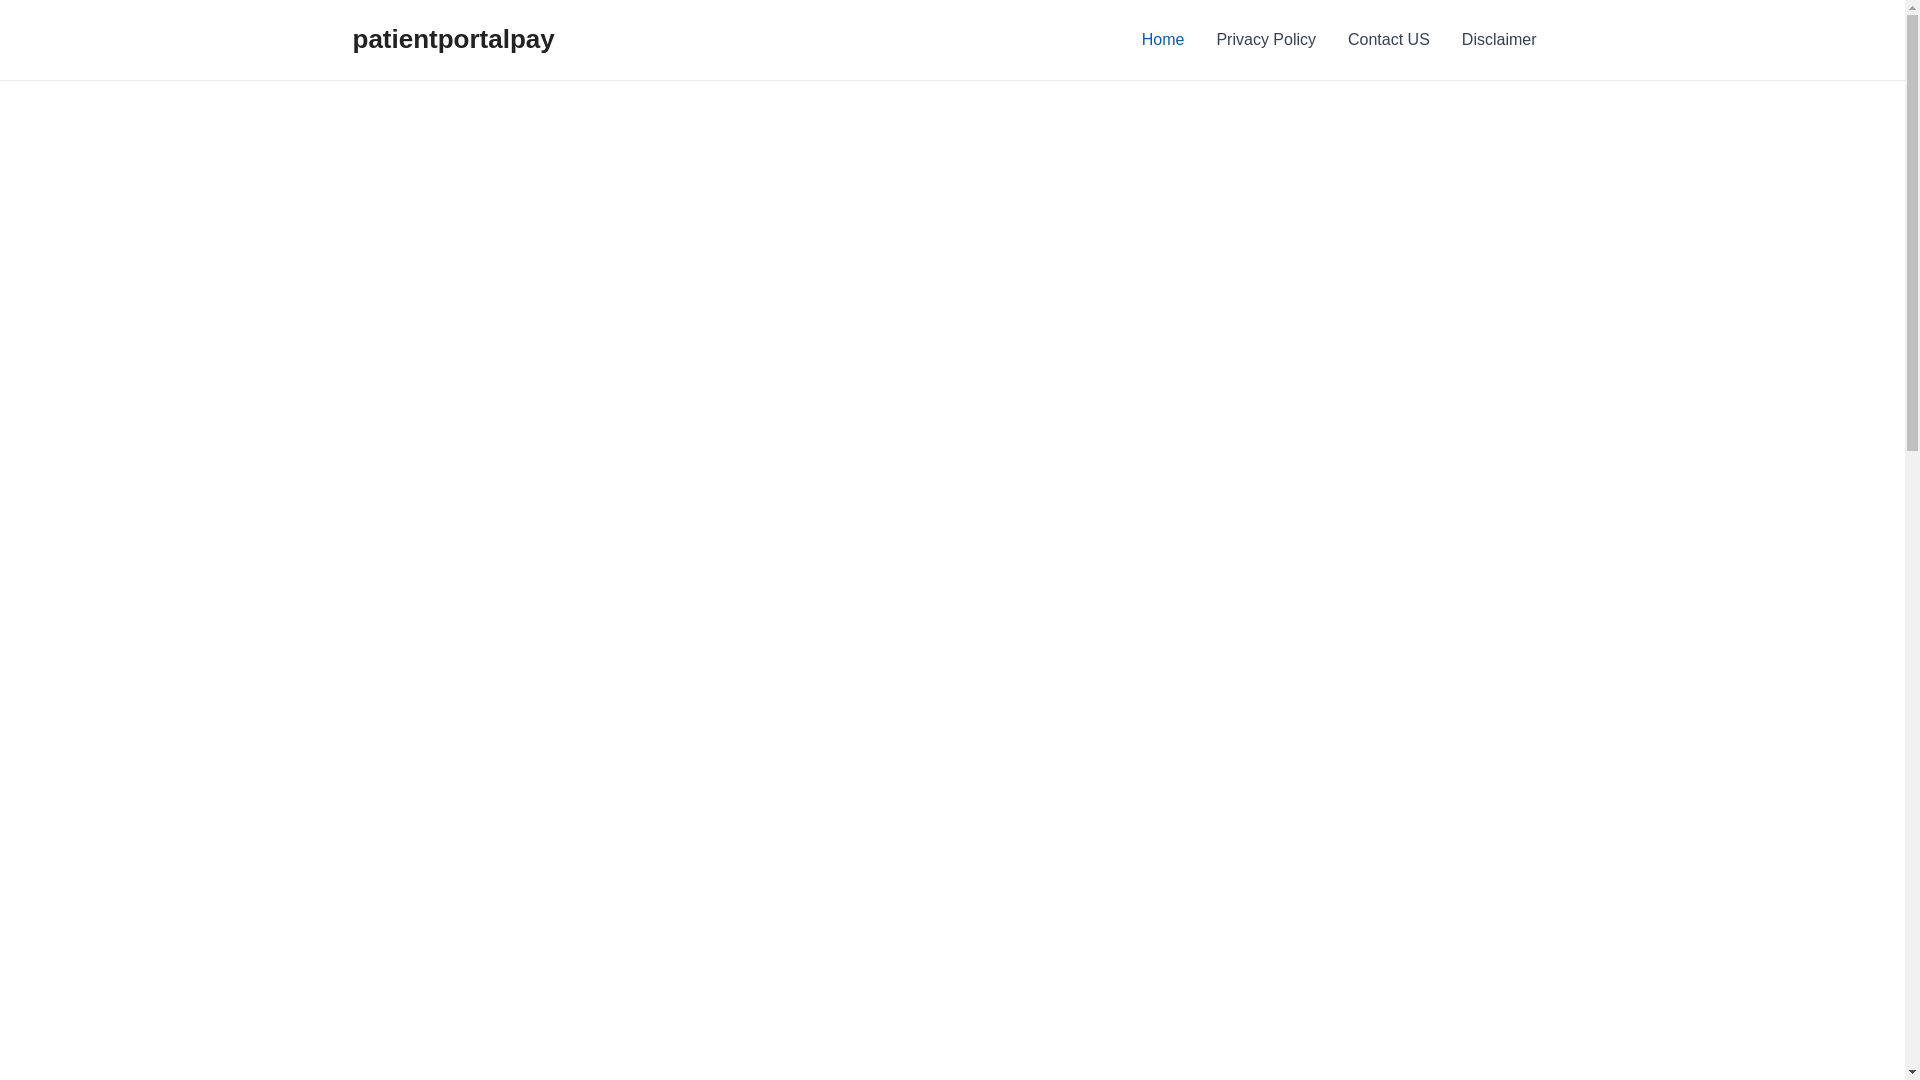Screen dimensions: 1920x1080
Task: Open the Contact US page
Action: coord(1388,40)
